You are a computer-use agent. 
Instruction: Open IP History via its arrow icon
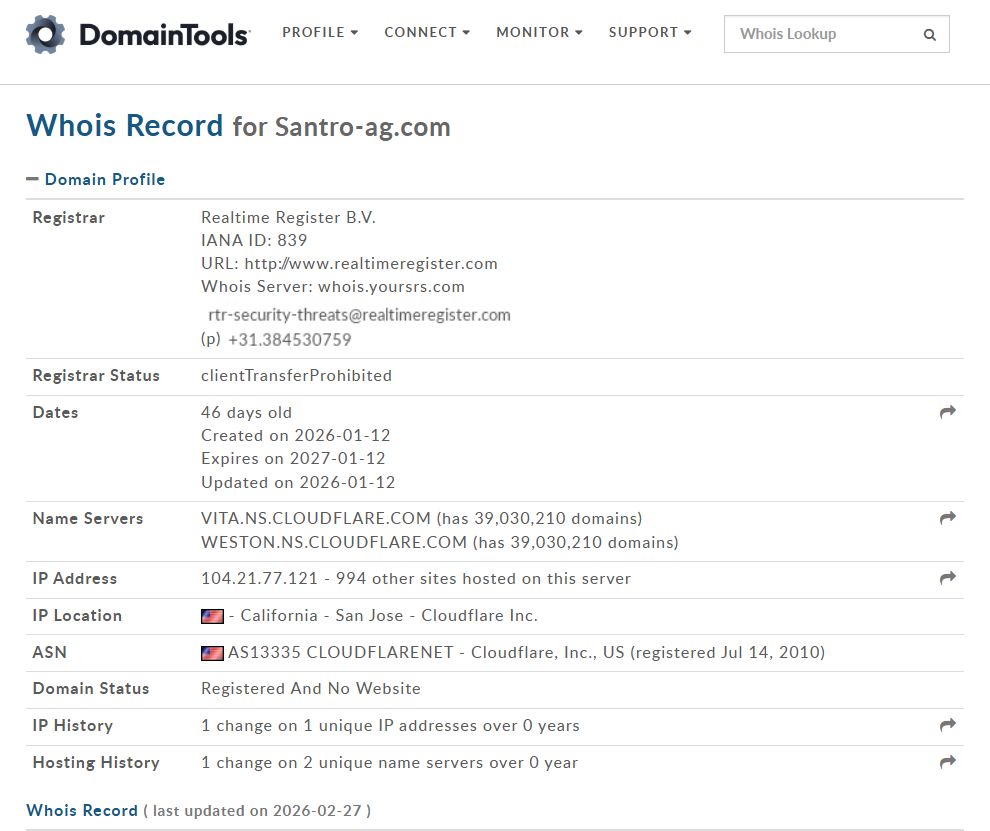(x=948, y=725)
